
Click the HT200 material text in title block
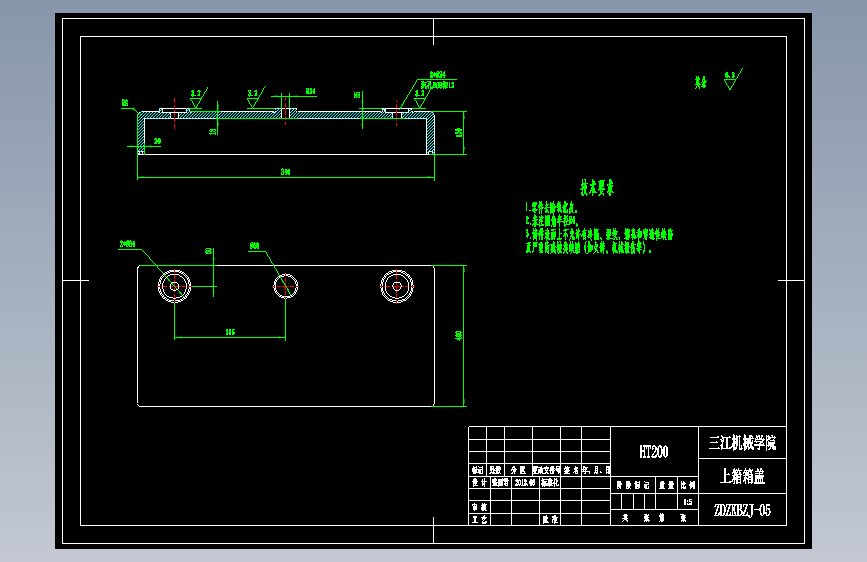654,452
